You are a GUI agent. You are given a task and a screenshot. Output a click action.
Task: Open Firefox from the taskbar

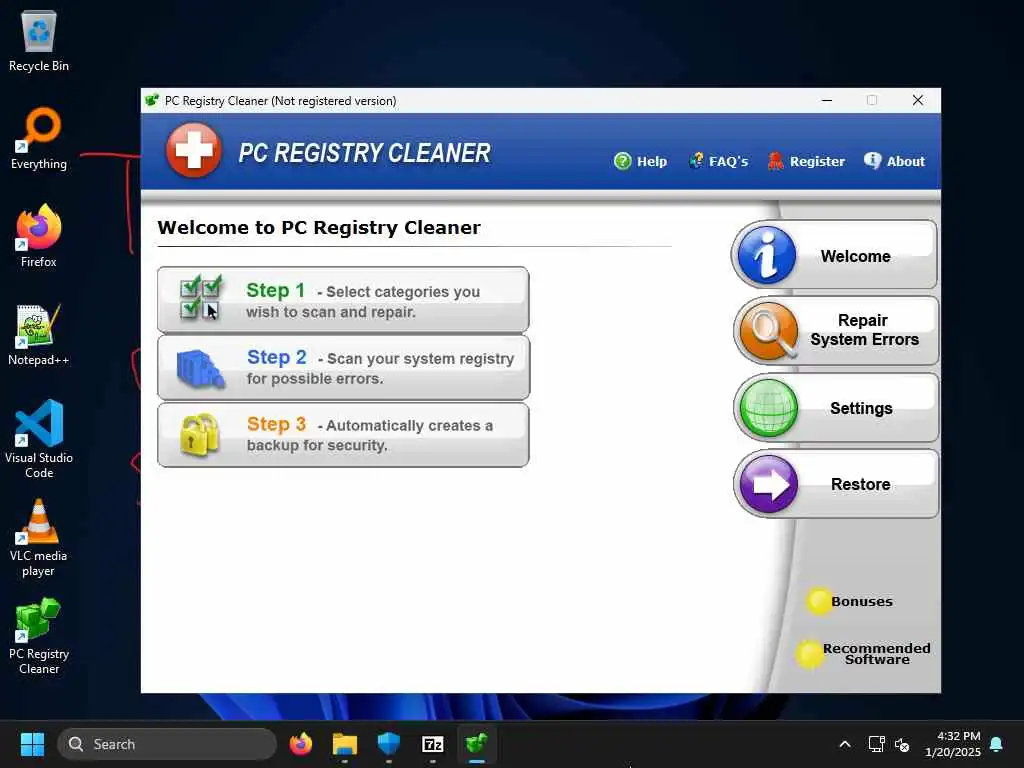300,744
